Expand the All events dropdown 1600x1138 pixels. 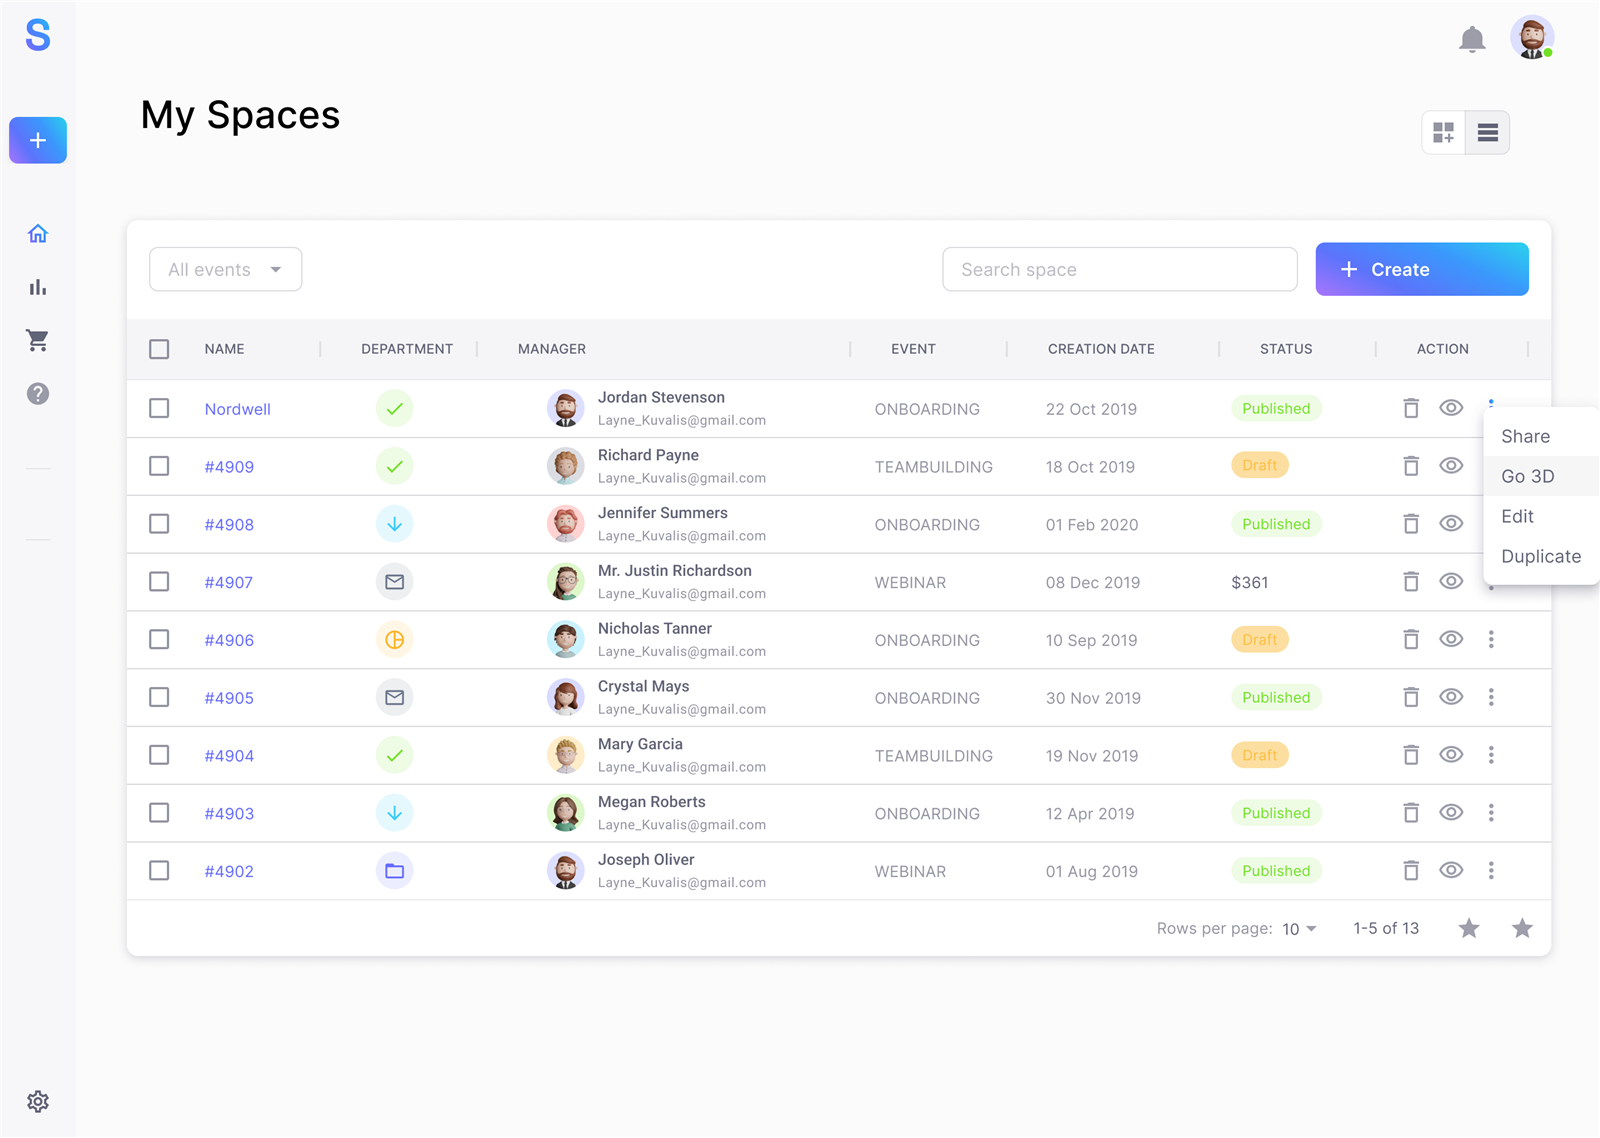point(226,270)
